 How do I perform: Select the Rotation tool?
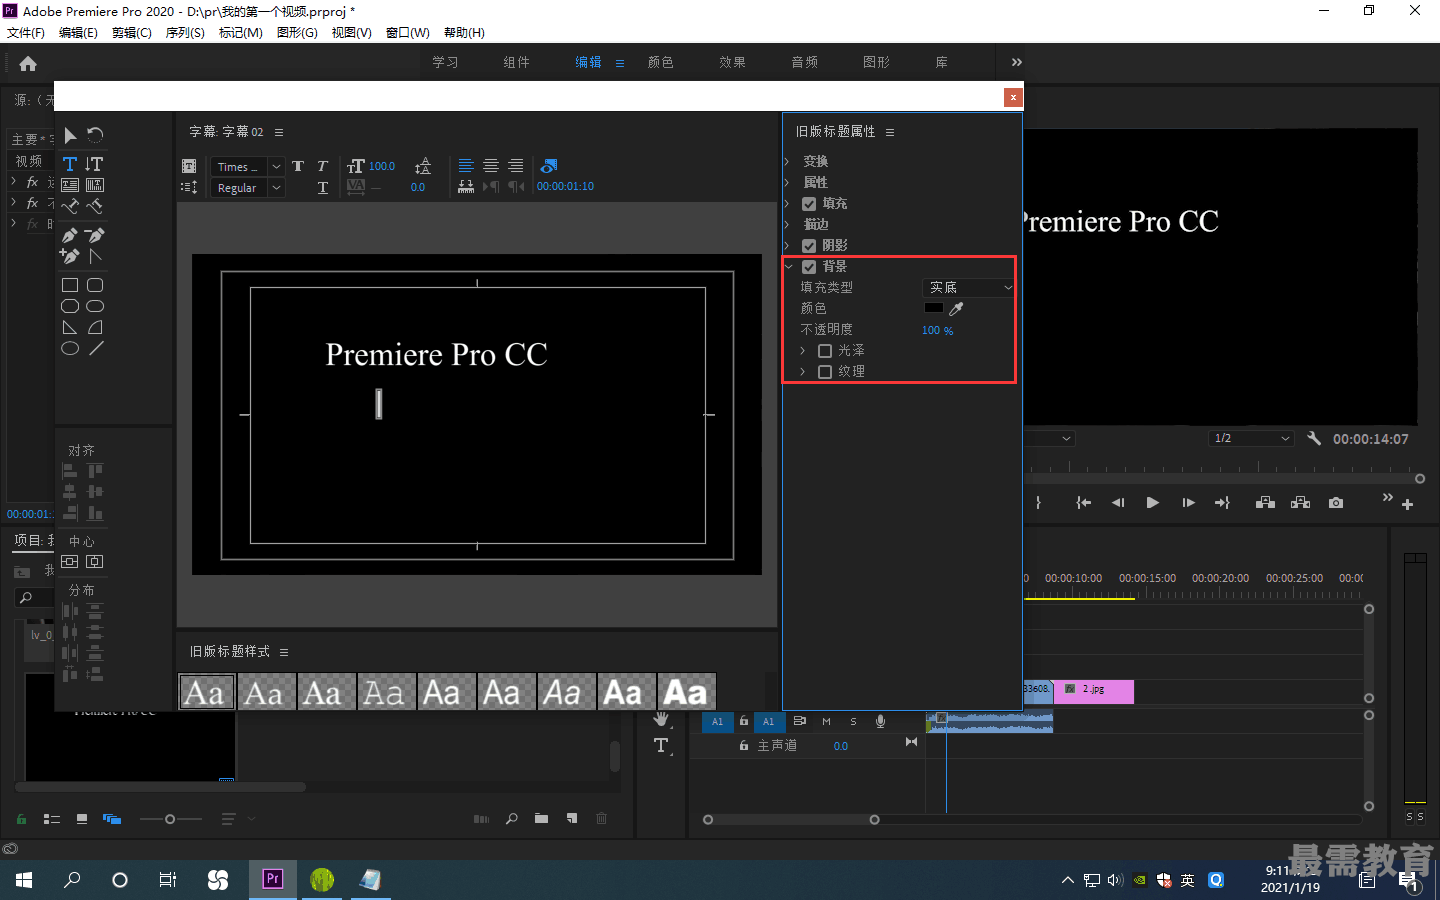pos(95,135)
